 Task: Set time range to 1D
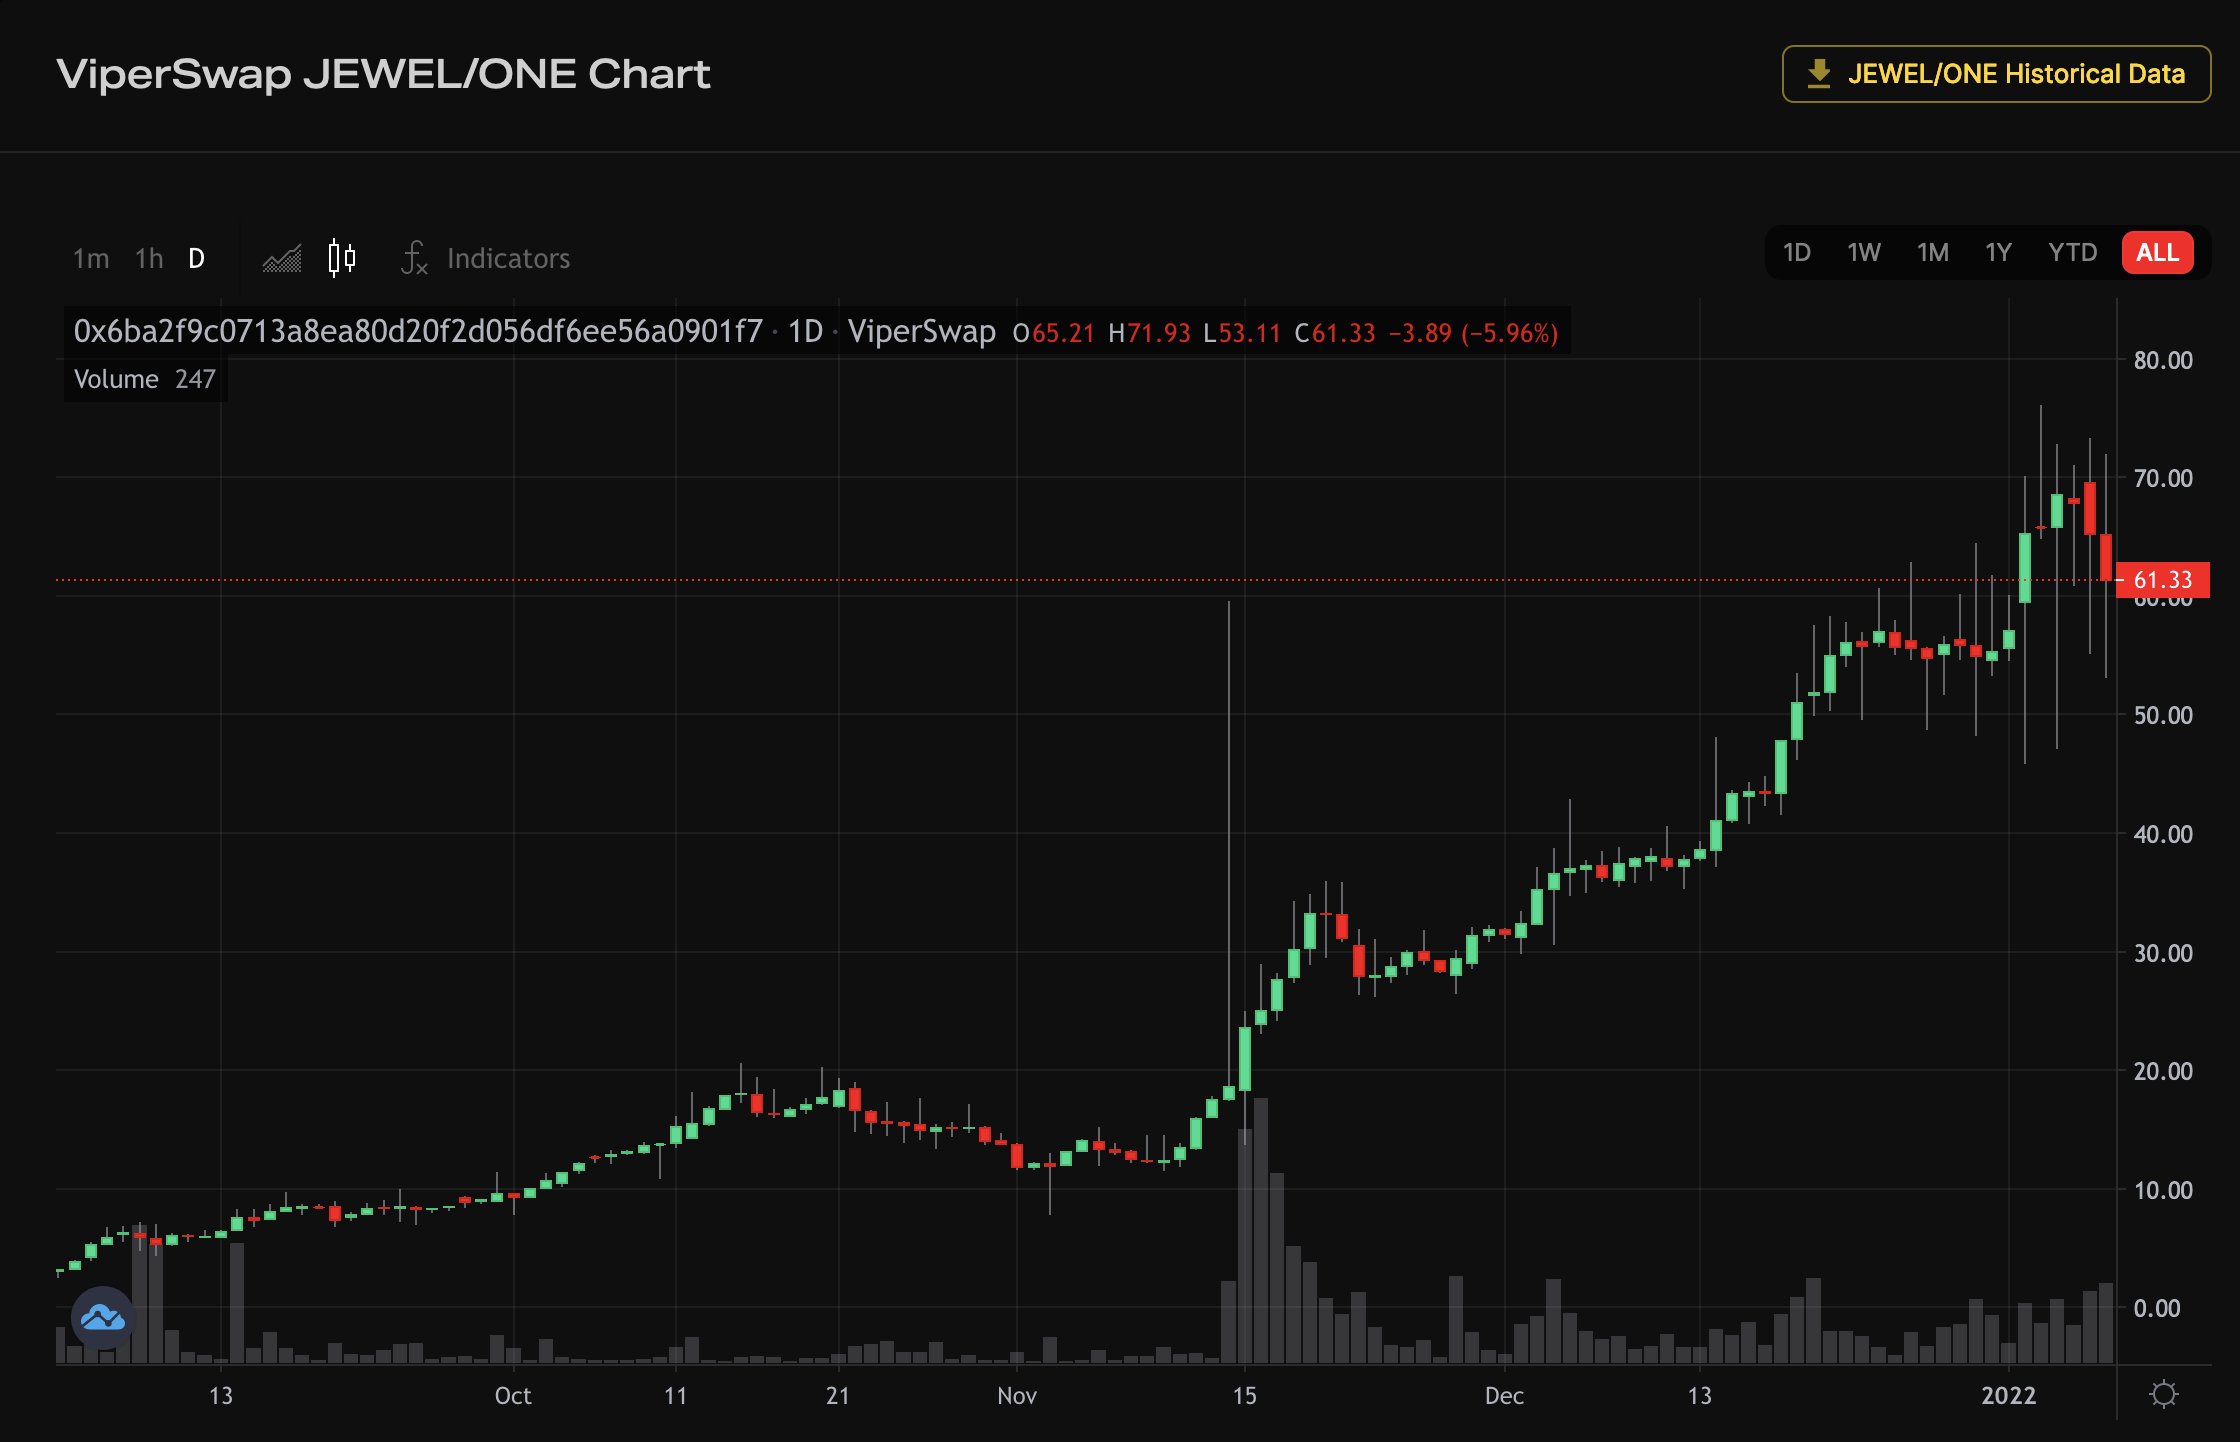[1797, 252]
